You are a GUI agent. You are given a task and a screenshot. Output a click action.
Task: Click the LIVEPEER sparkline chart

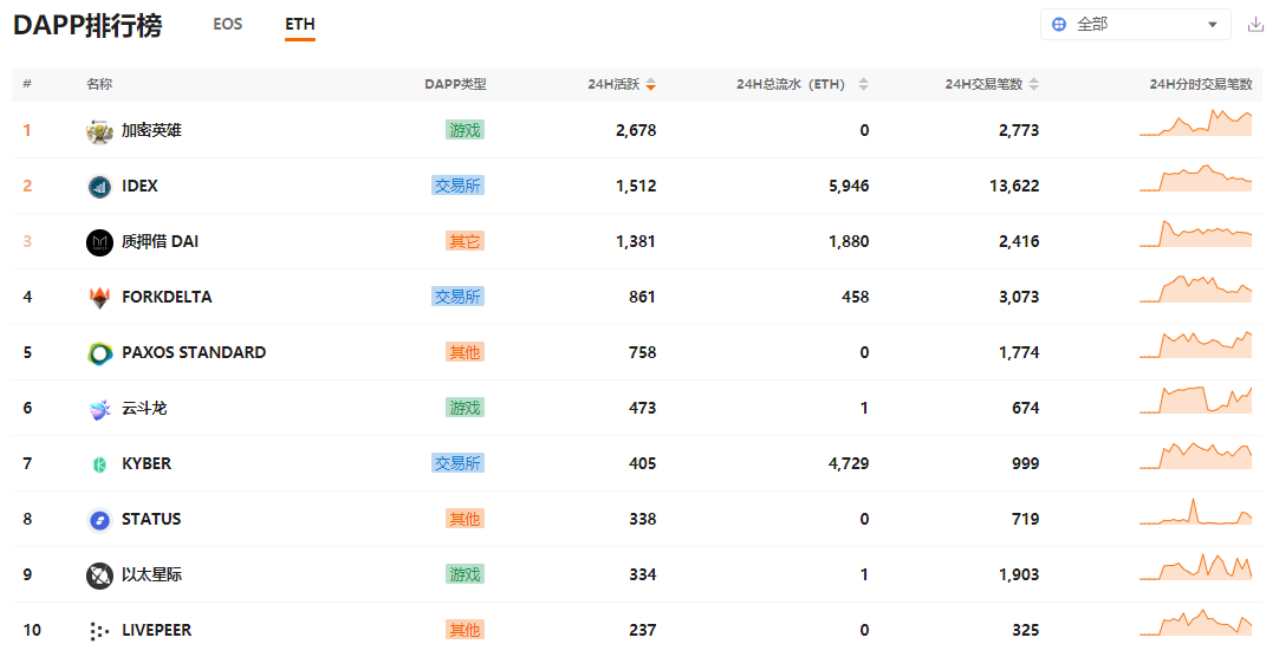click(x=1196, y=622)
